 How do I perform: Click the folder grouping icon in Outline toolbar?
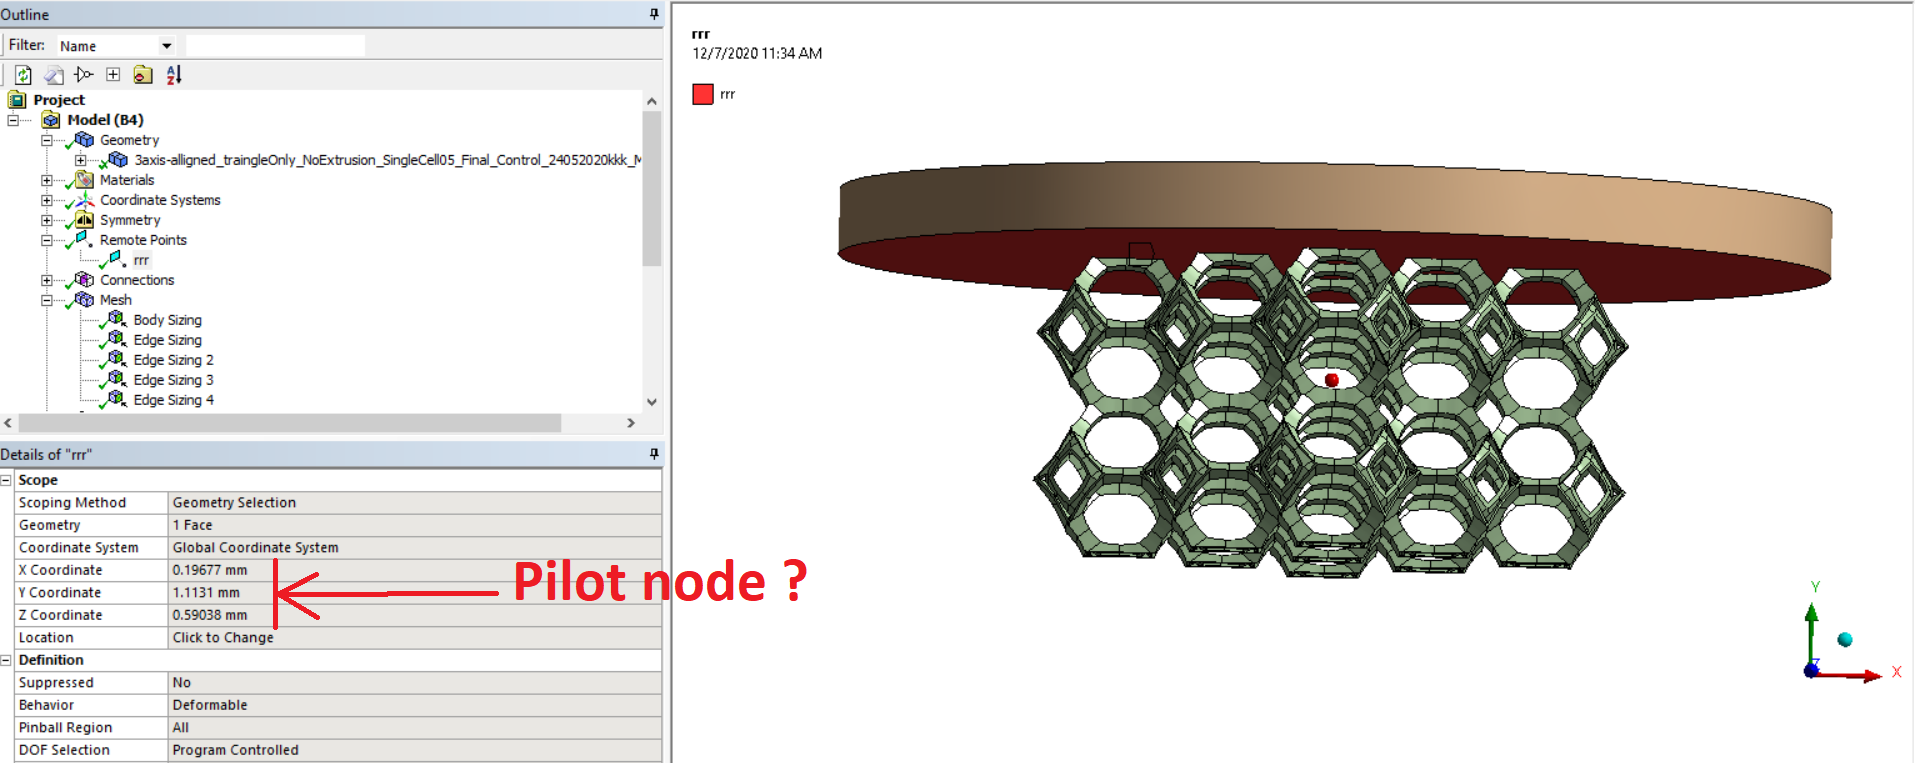(143, 75)
